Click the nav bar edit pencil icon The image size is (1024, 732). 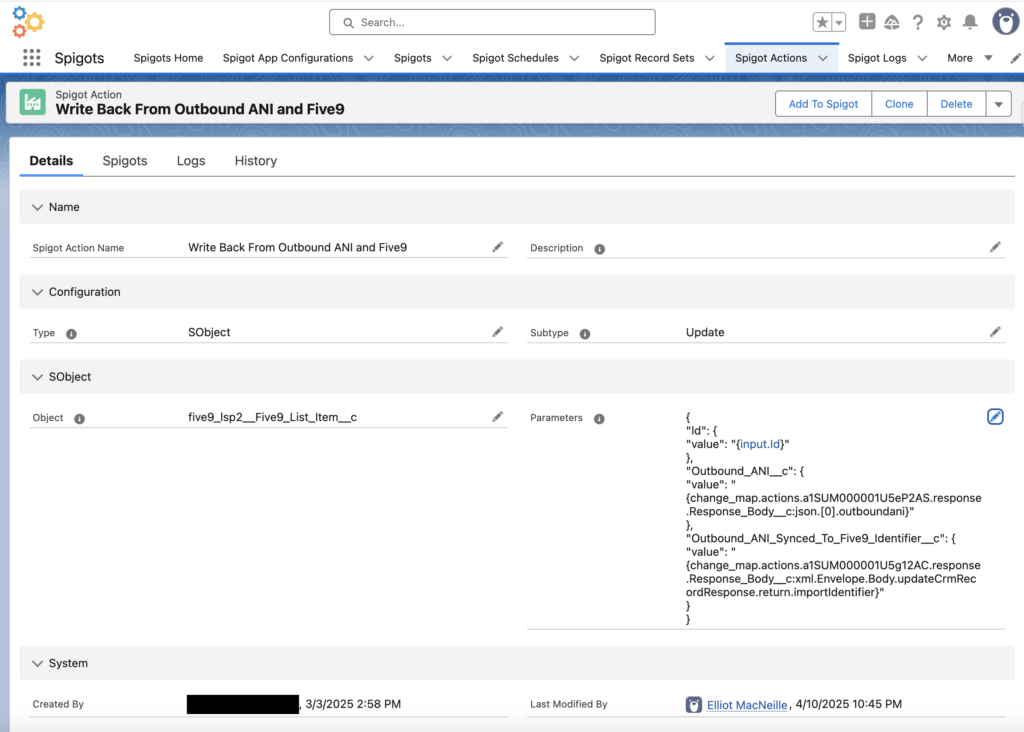(1016, 58)
